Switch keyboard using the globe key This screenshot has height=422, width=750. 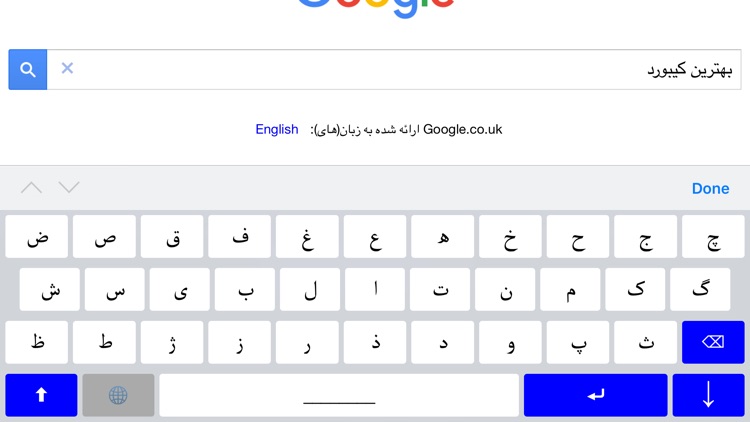coord(118,395)
